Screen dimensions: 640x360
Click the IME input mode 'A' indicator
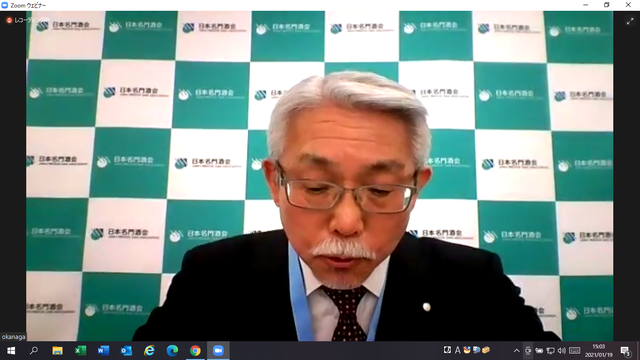pos(458,350)
